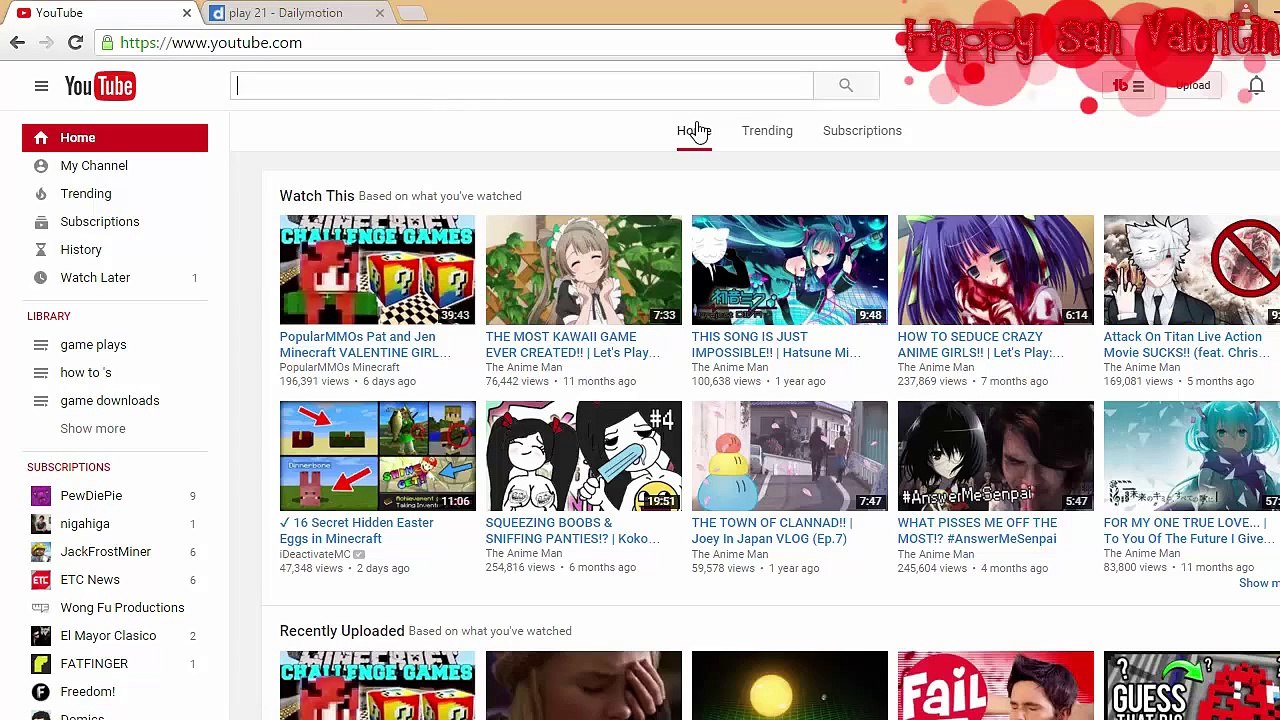Select the play 21 - Dailymotion tab

coord(297,13)
